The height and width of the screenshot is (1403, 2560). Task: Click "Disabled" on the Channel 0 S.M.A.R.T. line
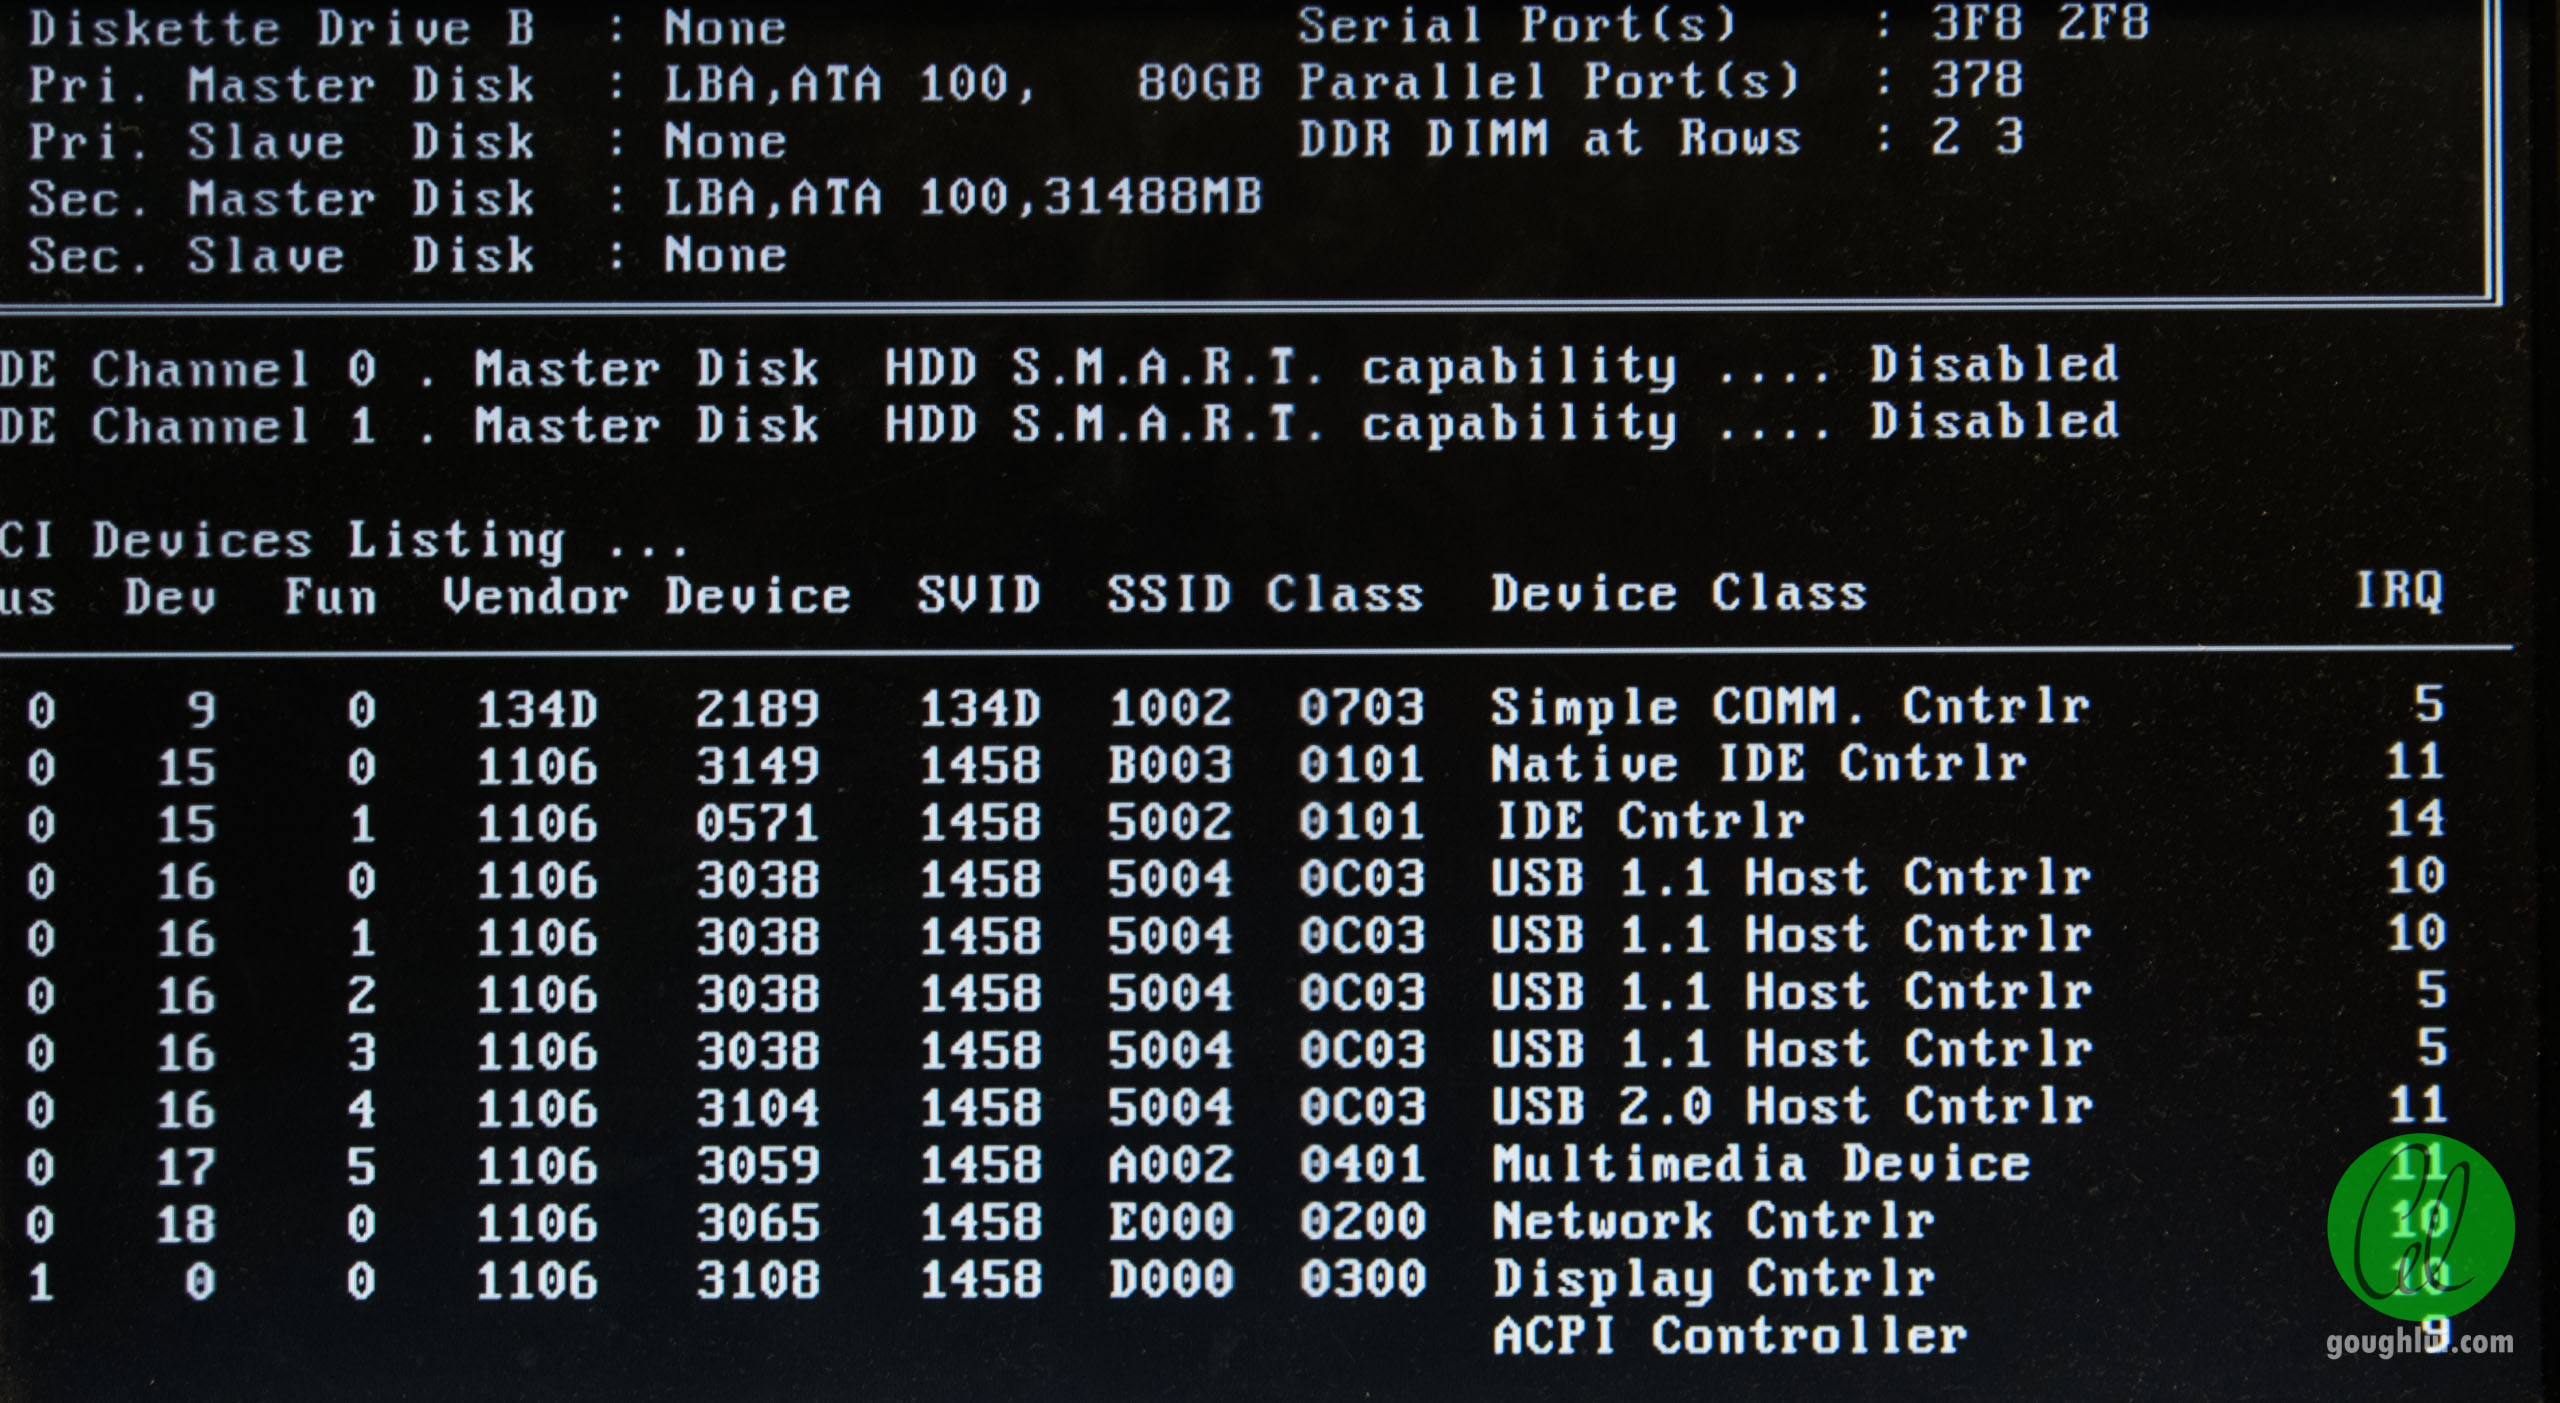pyautogui.click(x=1995, y=365)
